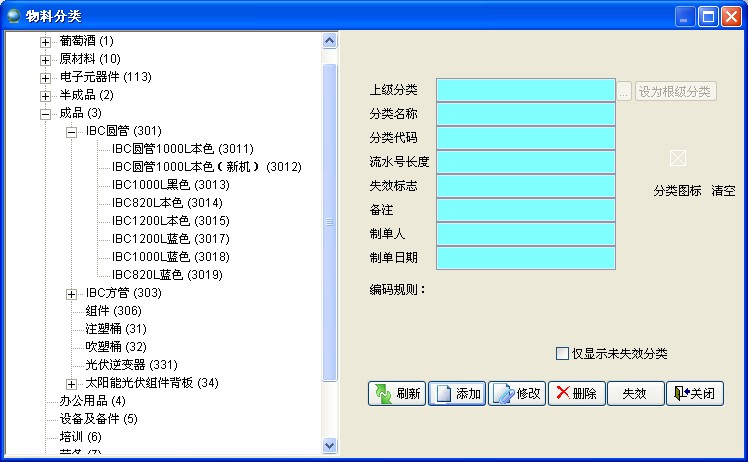Select IBC1000L黑色 (3013) in tree
Viewport: 748px width, 462px height.
coord(170,185)
